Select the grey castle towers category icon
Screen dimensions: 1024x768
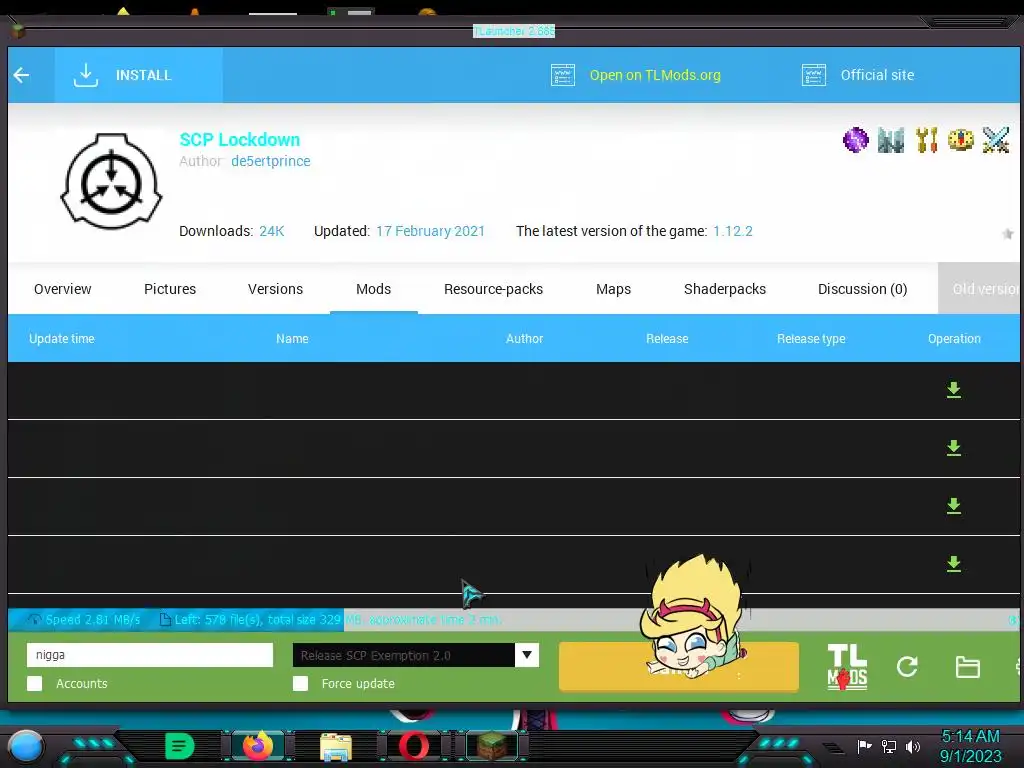891,140
